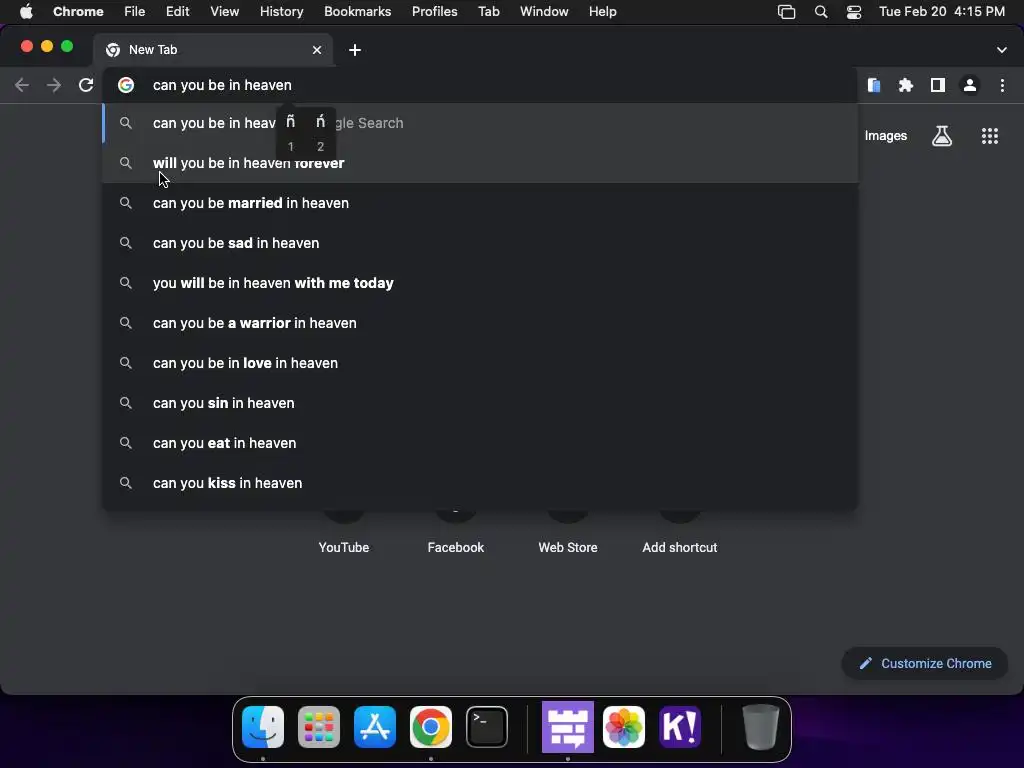This screenshot has width=1024, height=768.
Task: Open the Edit menu
Action: [x=177, y=12]
